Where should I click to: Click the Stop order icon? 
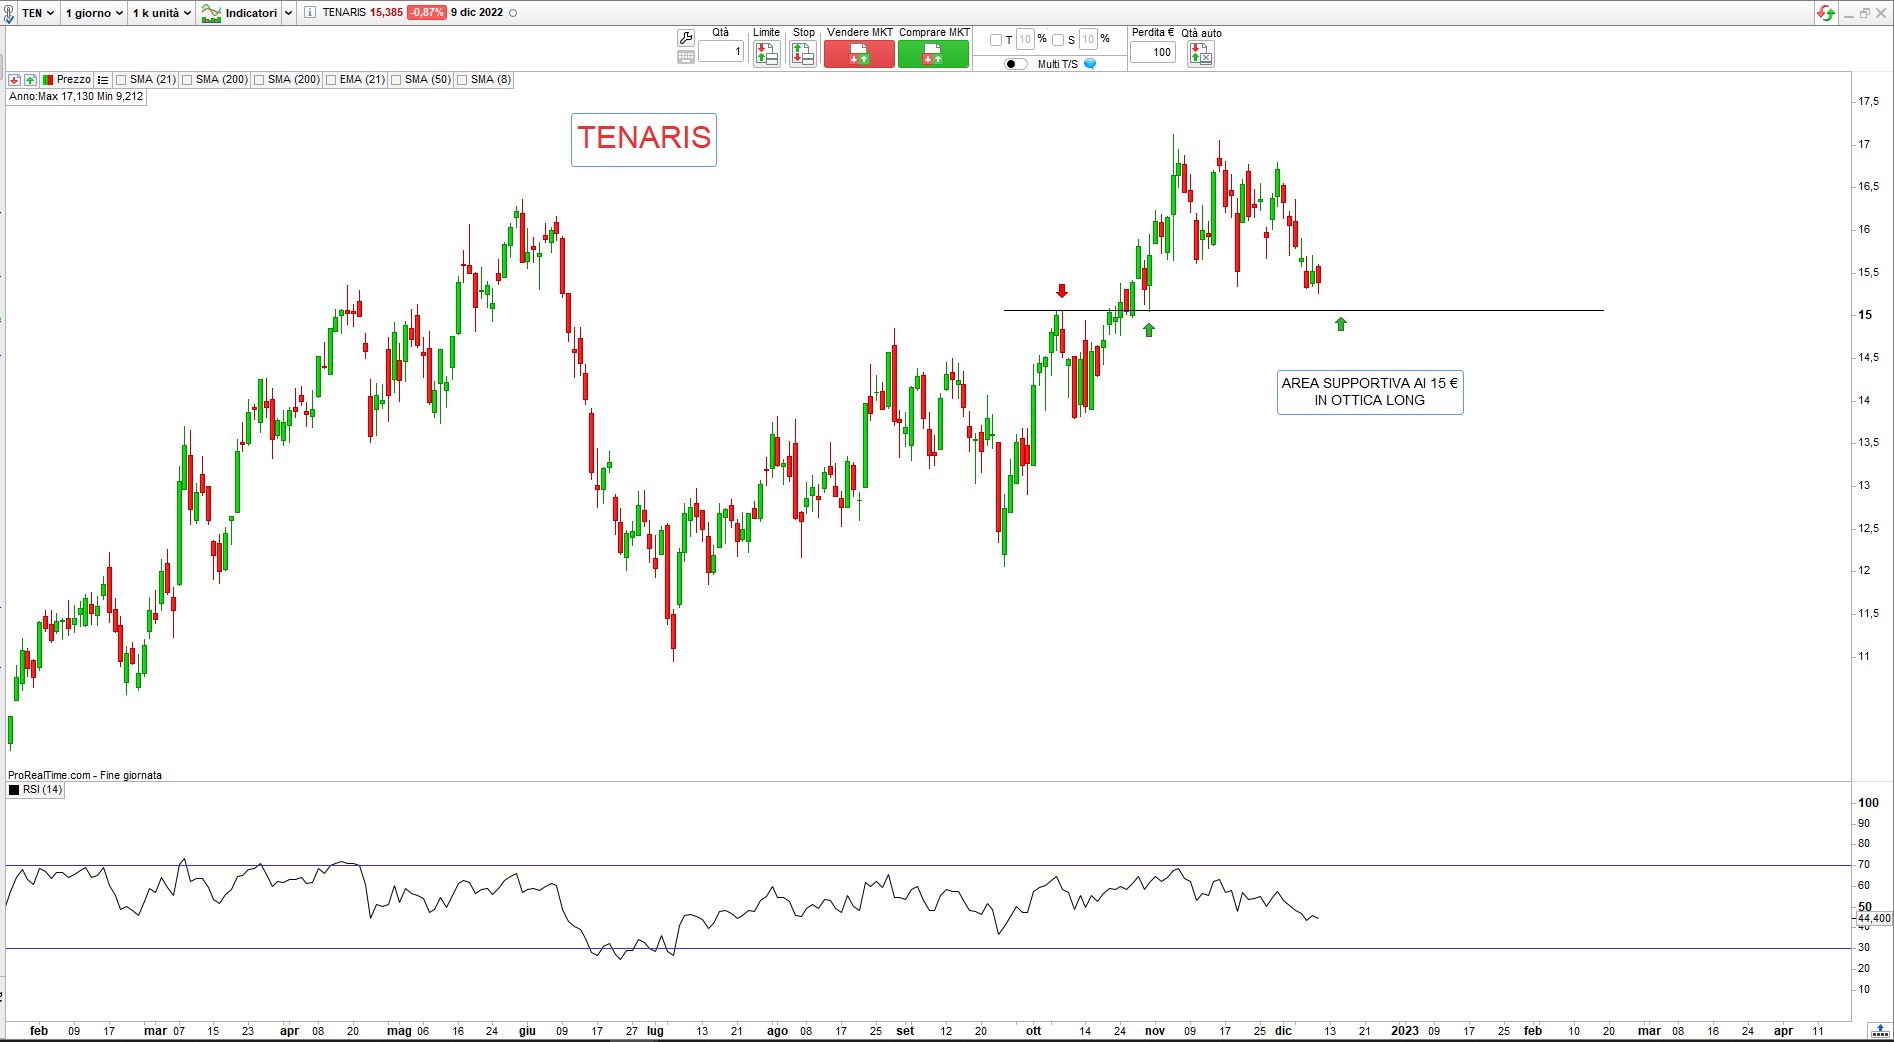pos(802,54)
